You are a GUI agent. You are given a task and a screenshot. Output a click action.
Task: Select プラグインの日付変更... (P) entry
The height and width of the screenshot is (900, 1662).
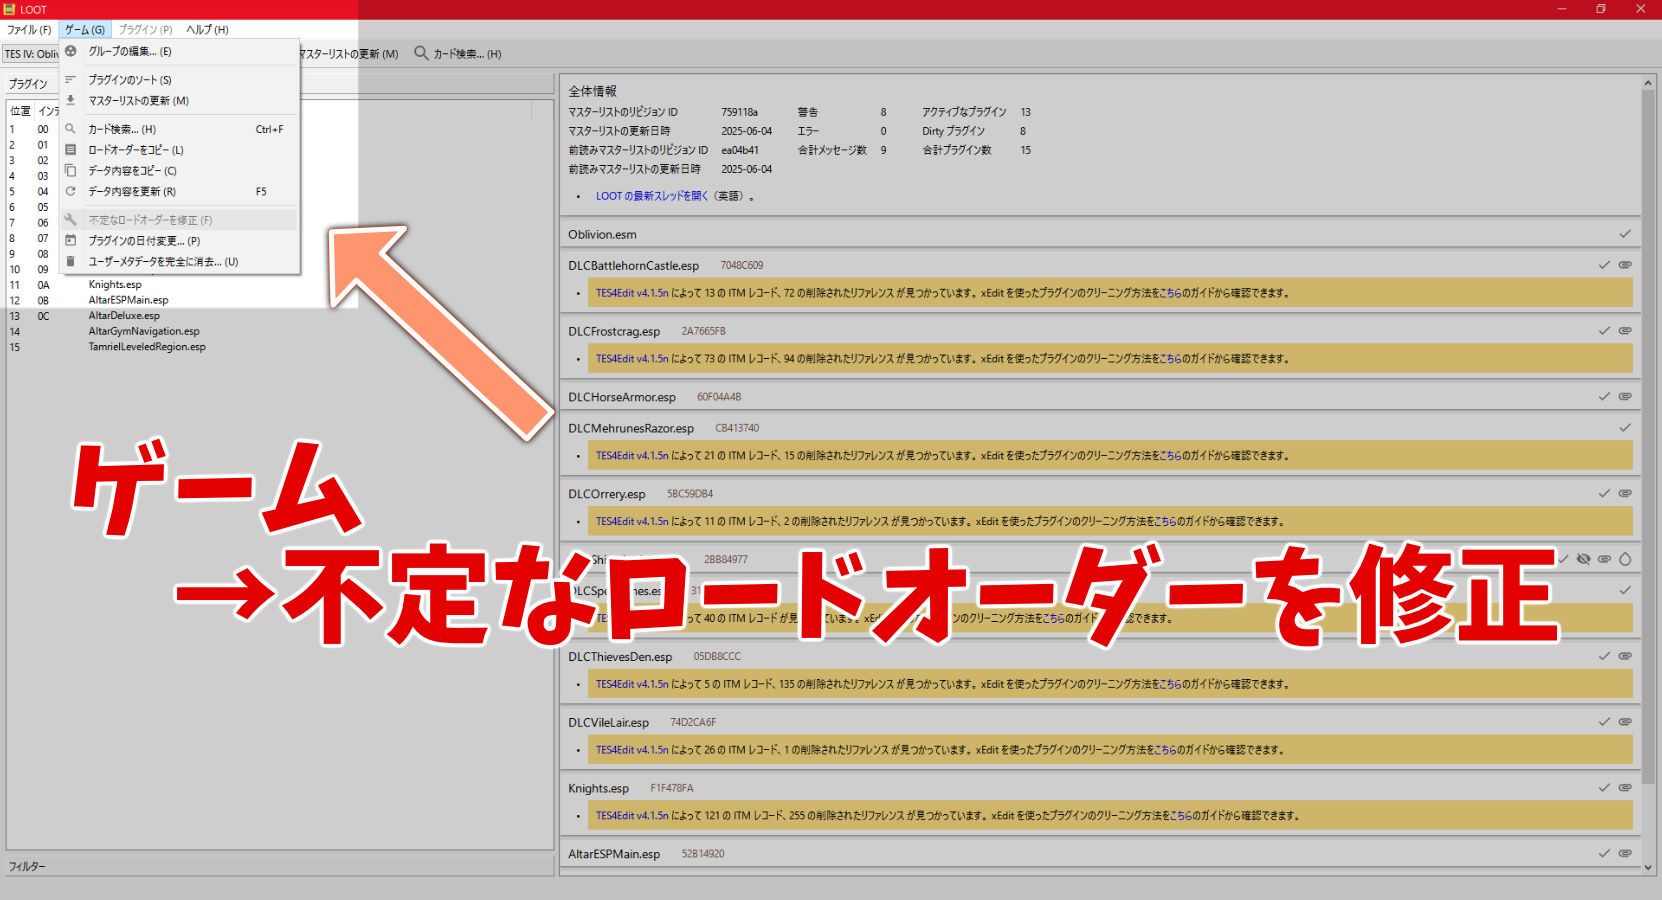click(180, 241)
